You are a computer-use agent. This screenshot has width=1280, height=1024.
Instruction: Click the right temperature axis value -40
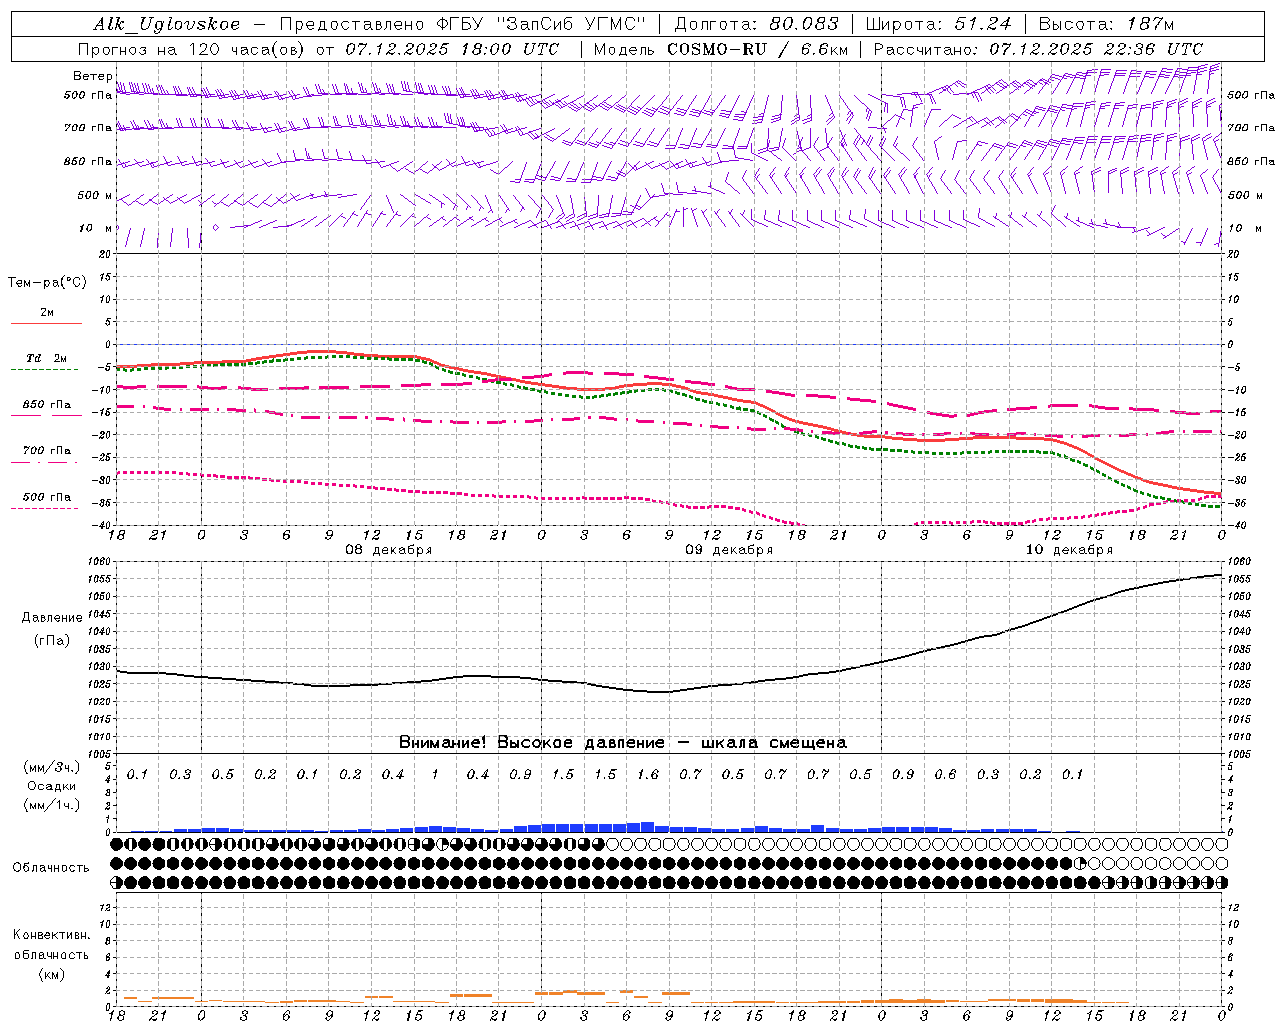[1237, 525]
